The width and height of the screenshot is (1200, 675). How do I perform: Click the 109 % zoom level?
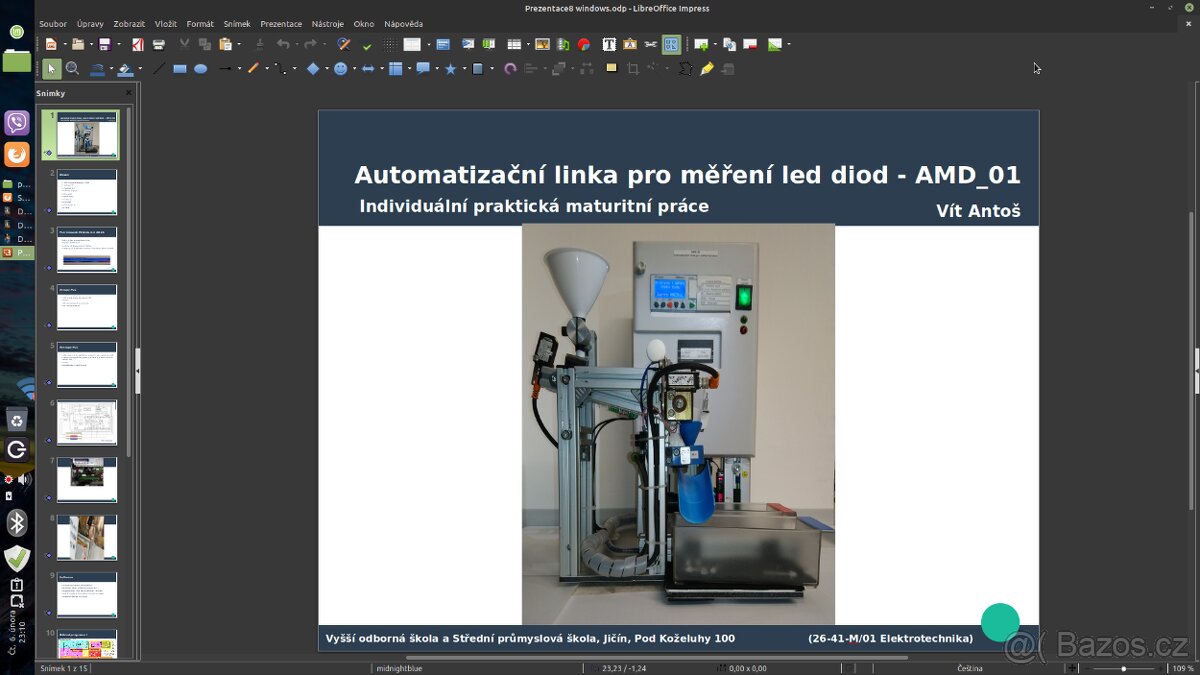[1182, 668]
